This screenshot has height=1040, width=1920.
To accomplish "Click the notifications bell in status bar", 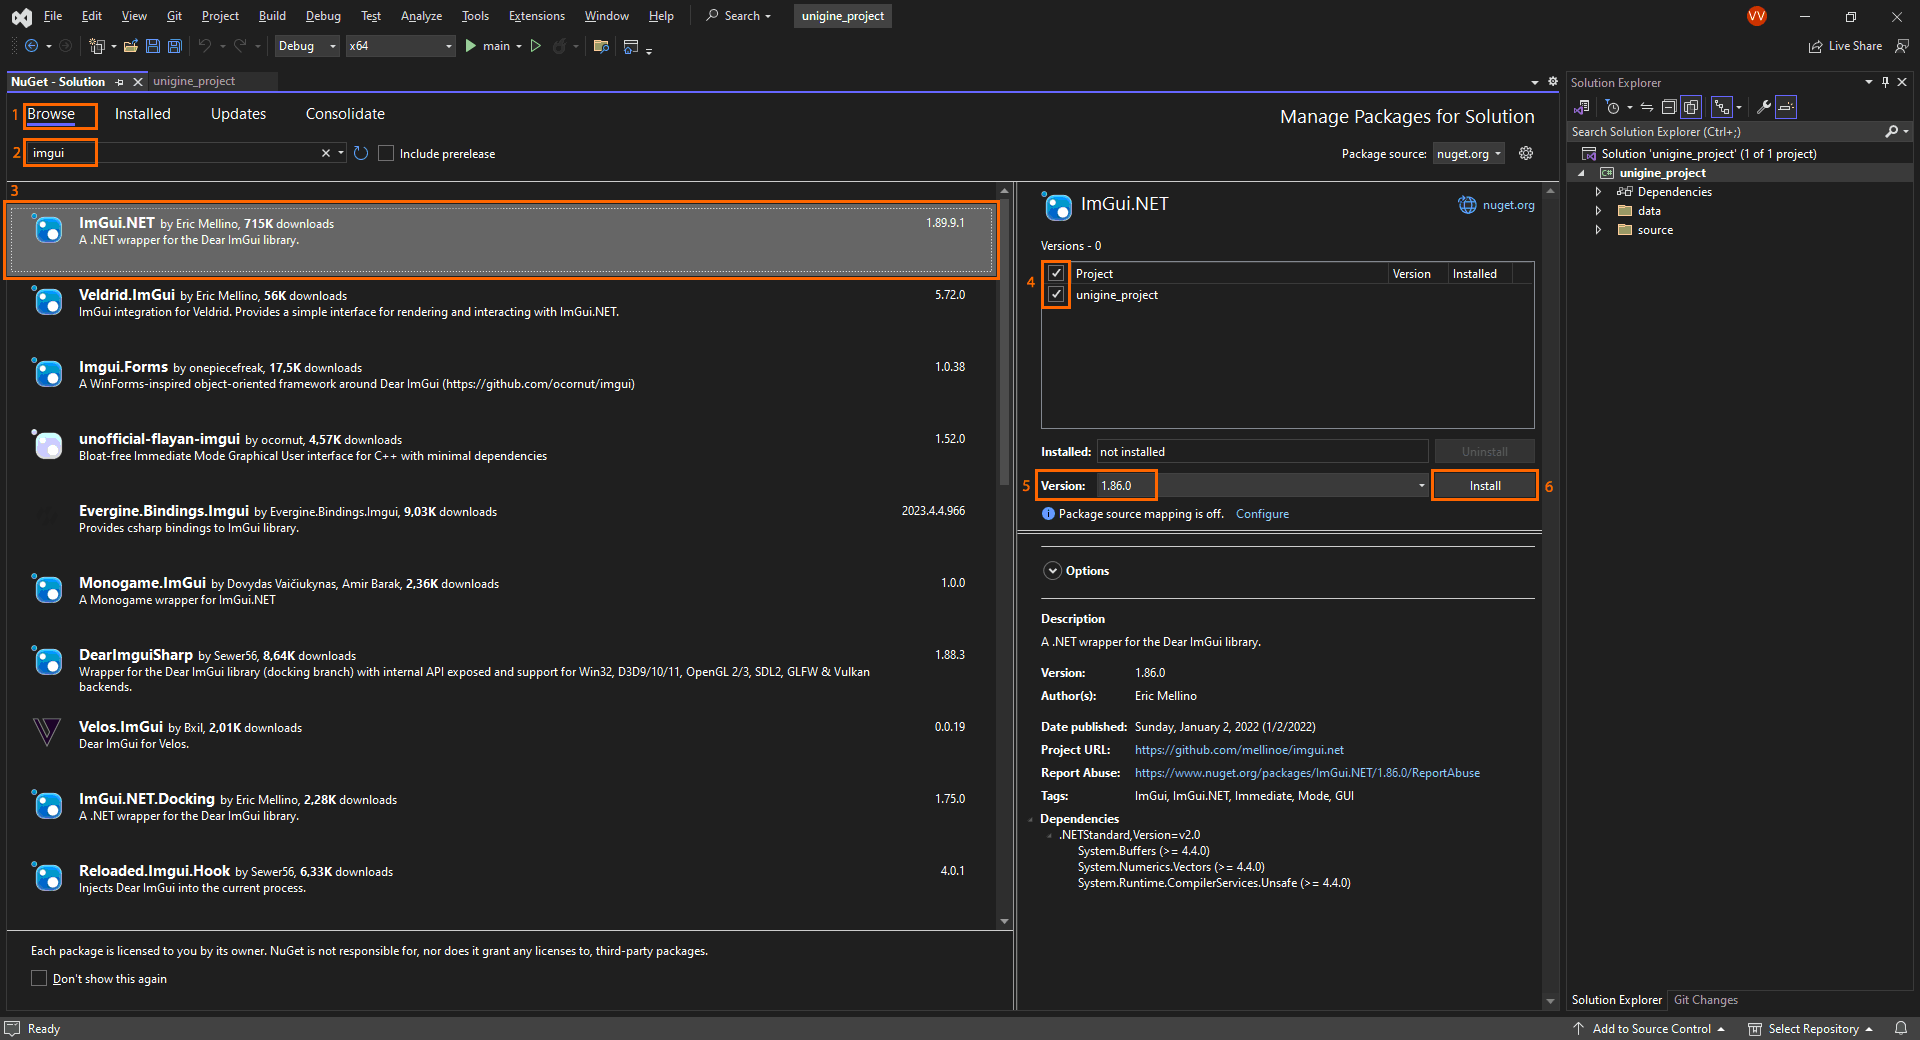I will tap(1901, 1028).
